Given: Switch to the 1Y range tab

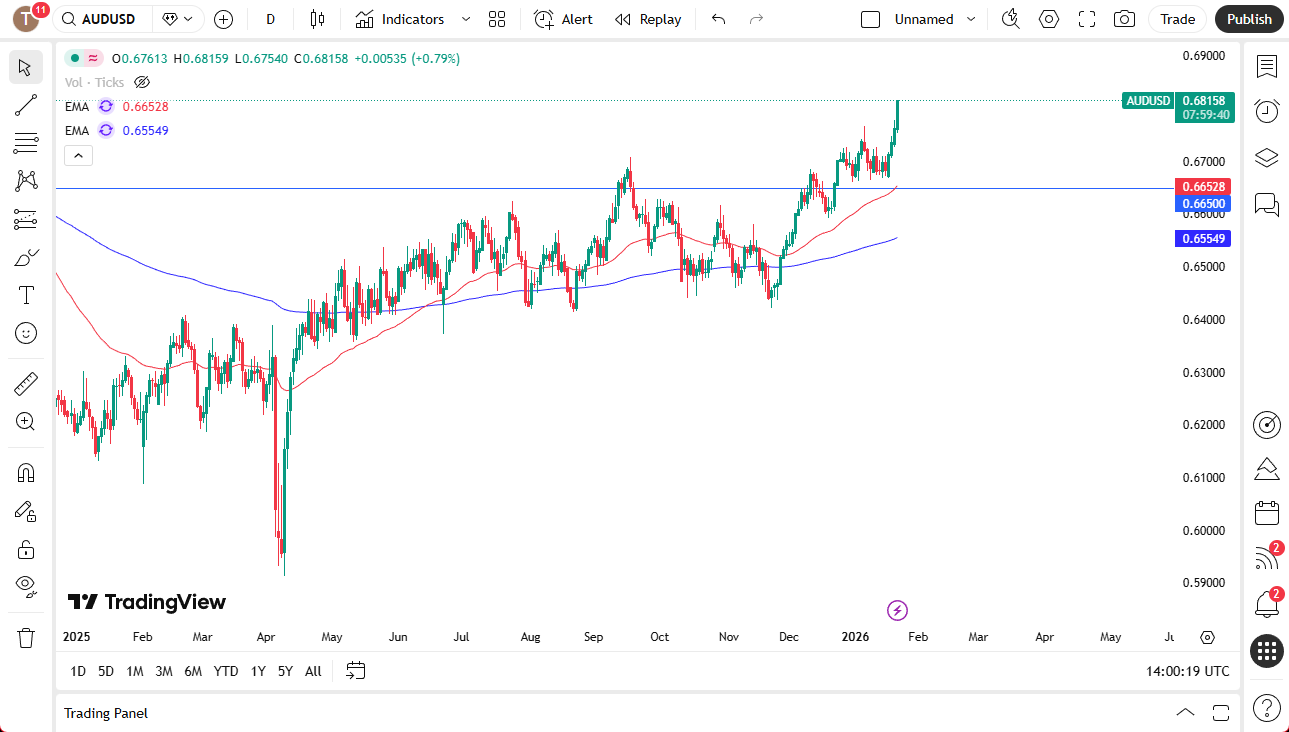Looking at the screenshot, I should tap(257, 671).
